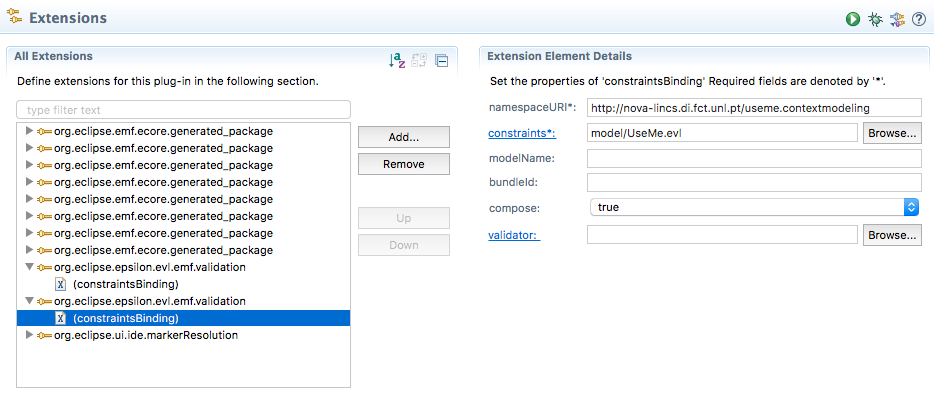Open the constraints* hyperlink
The height and width of the screenshot is (403, 934).
pos(522,133)
